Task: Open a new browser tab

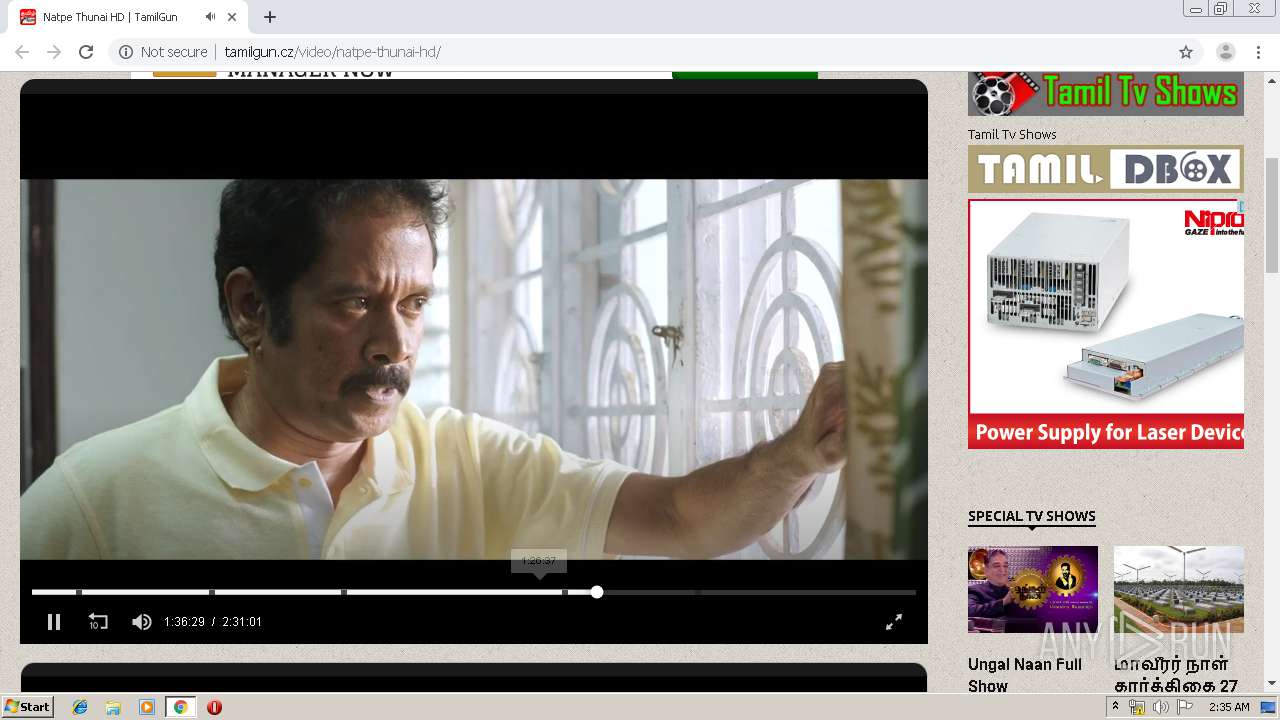Action: point(270,17)
